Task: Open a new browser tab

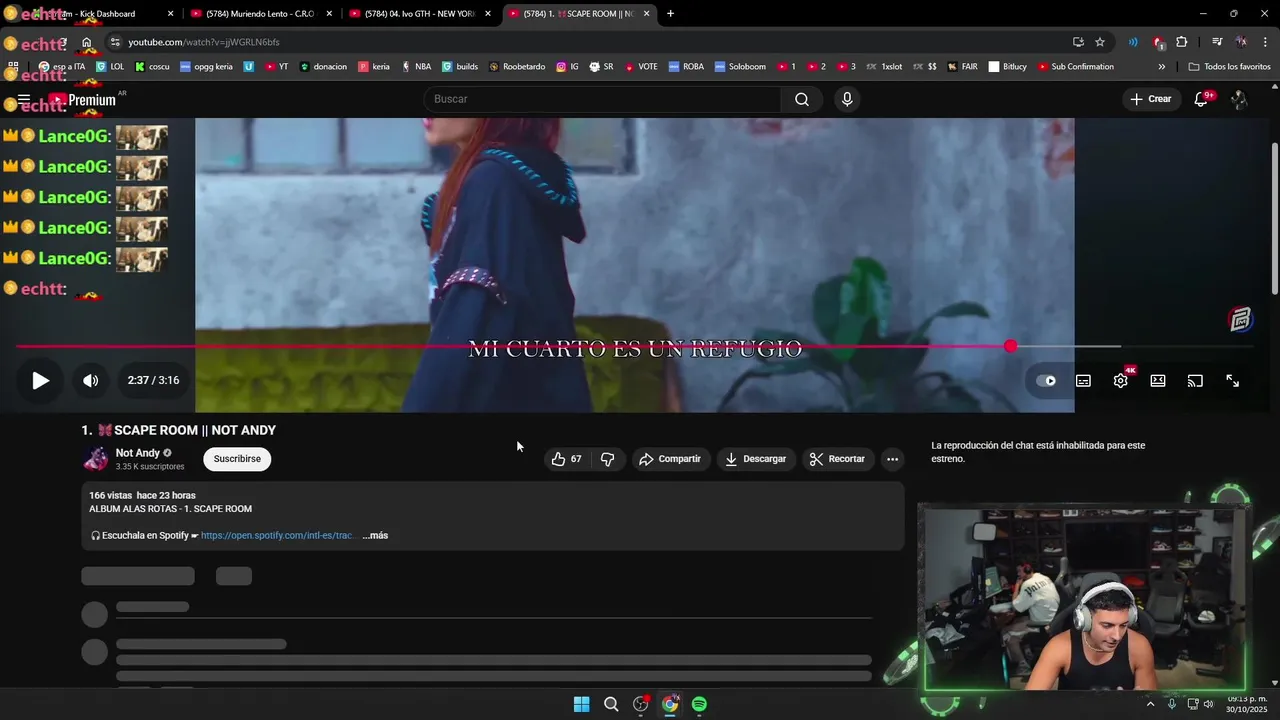Action: click(x=670, y=14)
